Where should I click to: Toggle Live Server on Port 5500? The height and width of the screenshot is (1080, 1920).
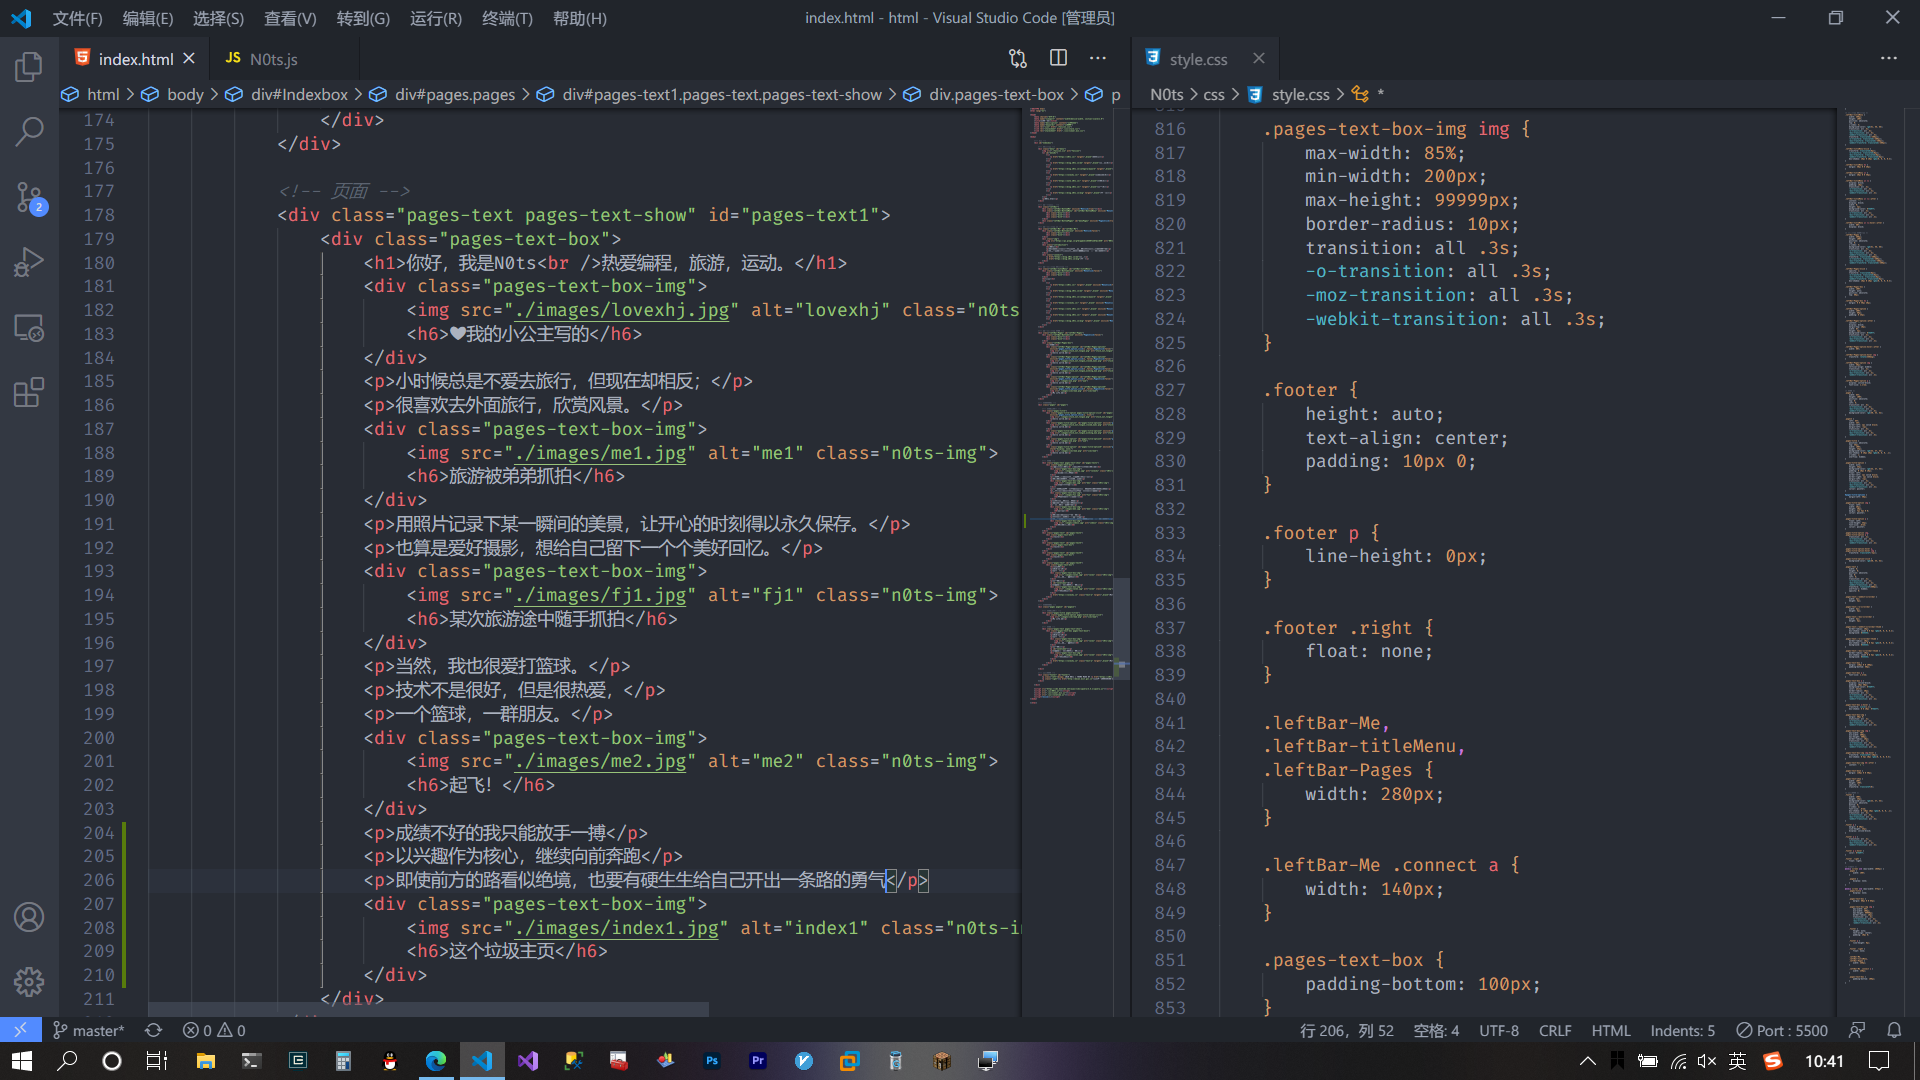tap(1782, 1030)
